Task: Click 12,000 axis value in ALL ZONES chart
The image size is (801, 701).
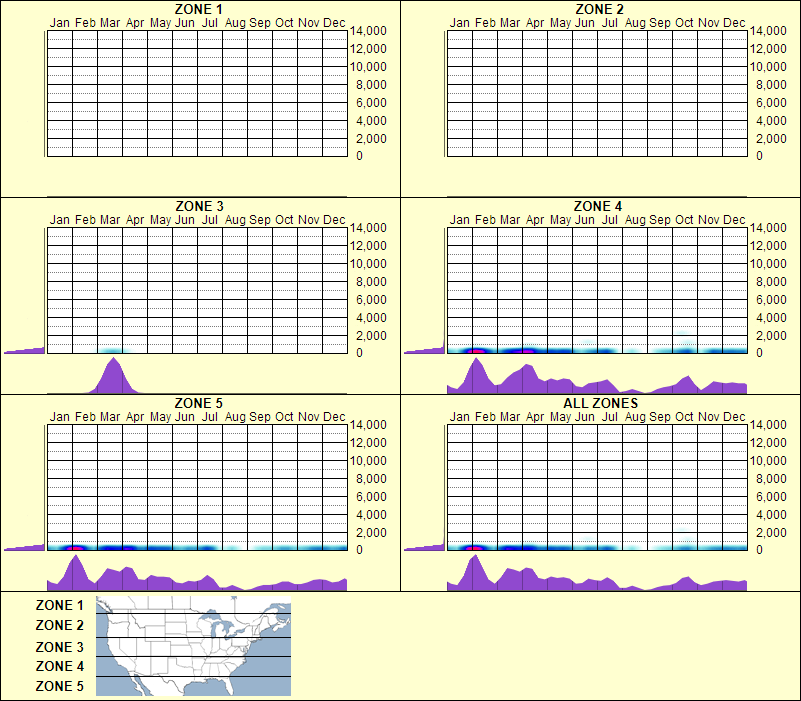Action: (x=768, y=442)
